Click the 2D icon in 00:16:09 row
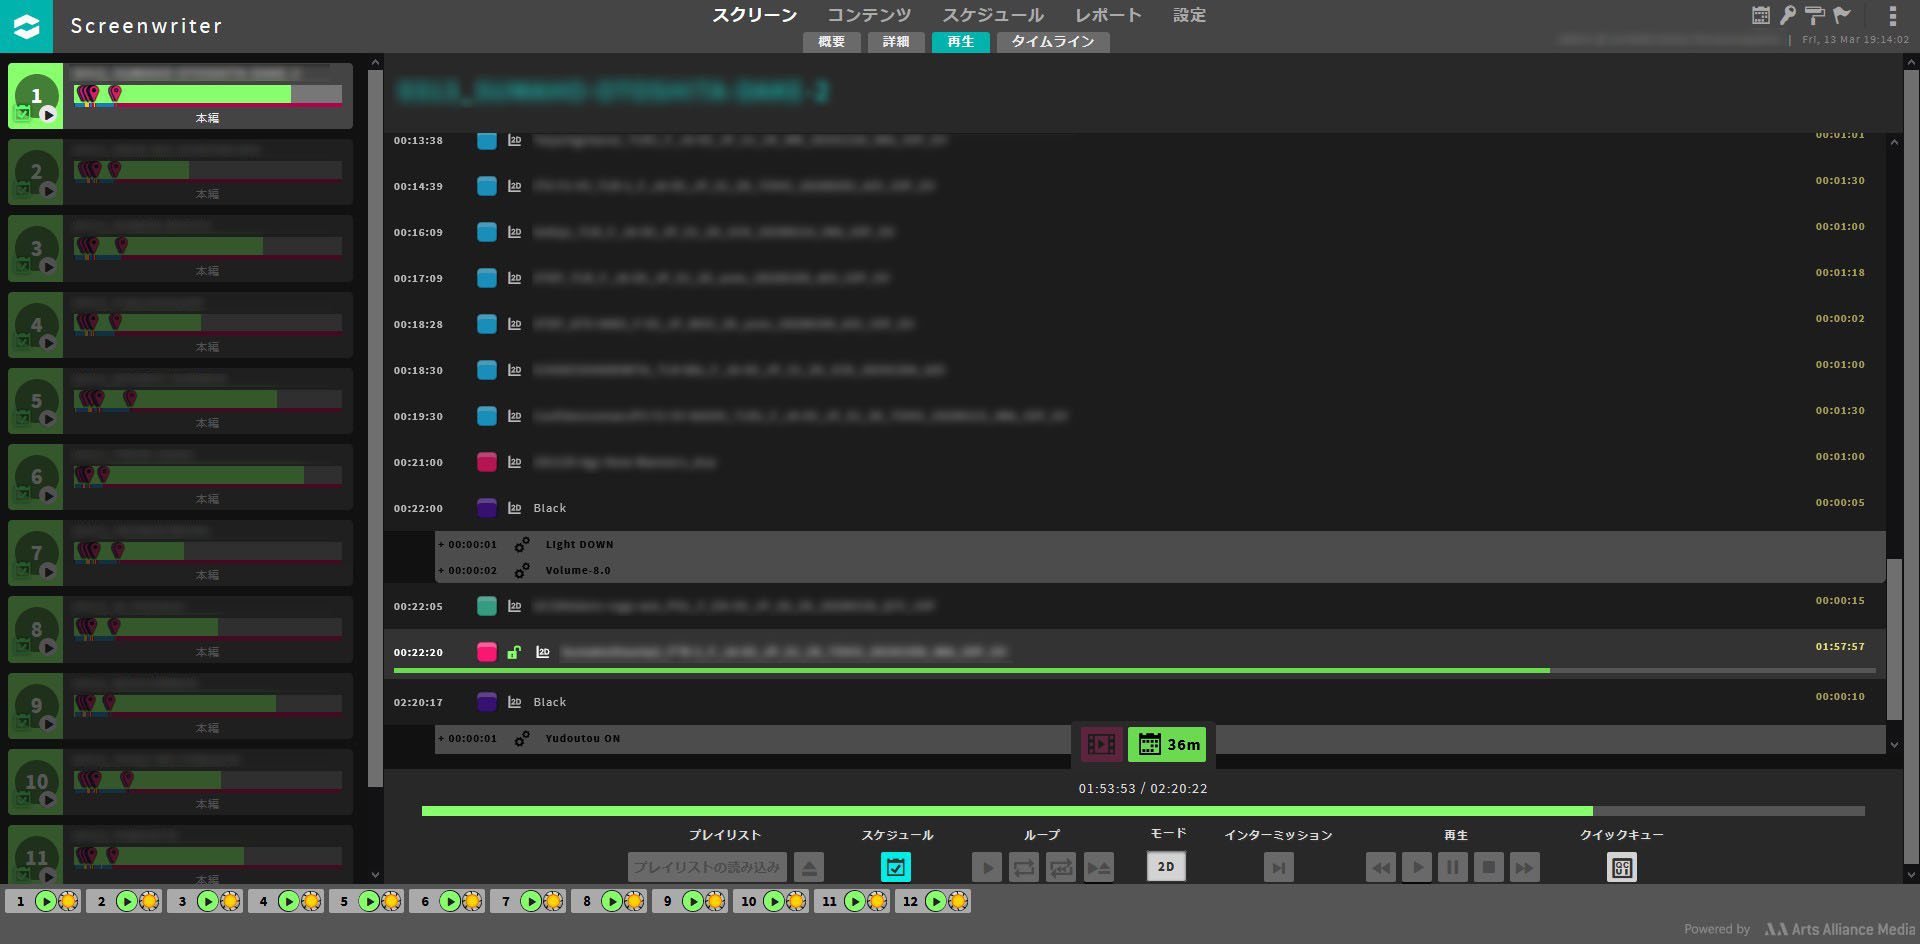Viewport: 1920px width, 944px height. pyautogui.click(x=514, y=232)
